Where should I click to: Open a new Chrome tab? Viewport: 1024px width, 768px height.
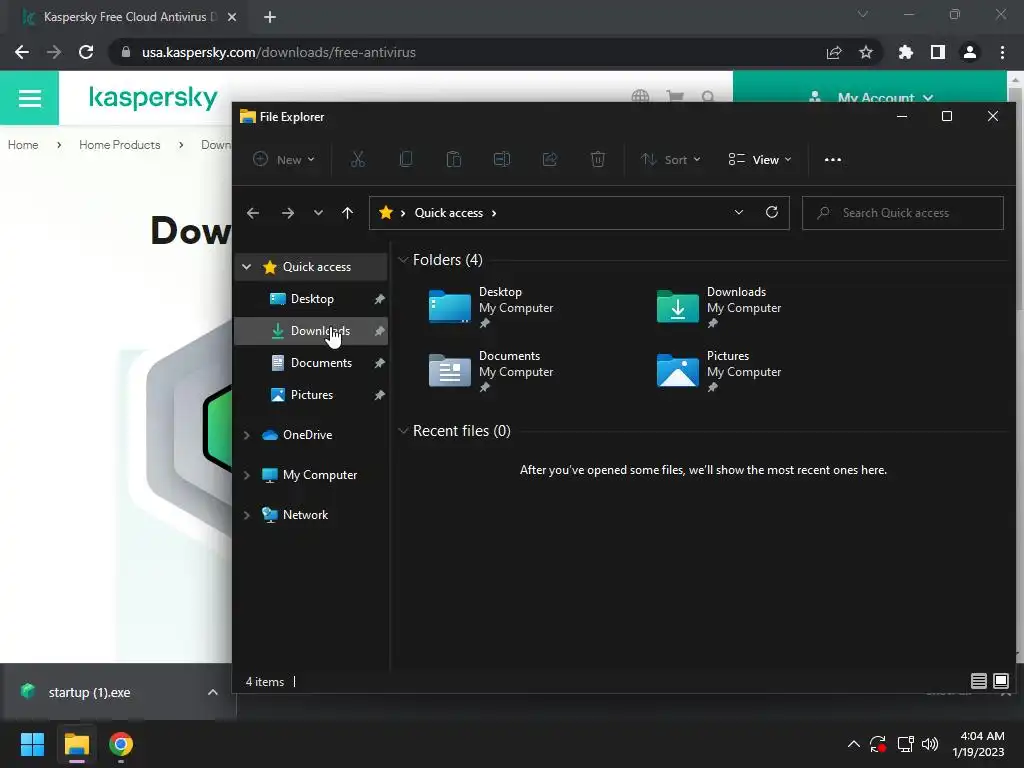coord(270,17)
